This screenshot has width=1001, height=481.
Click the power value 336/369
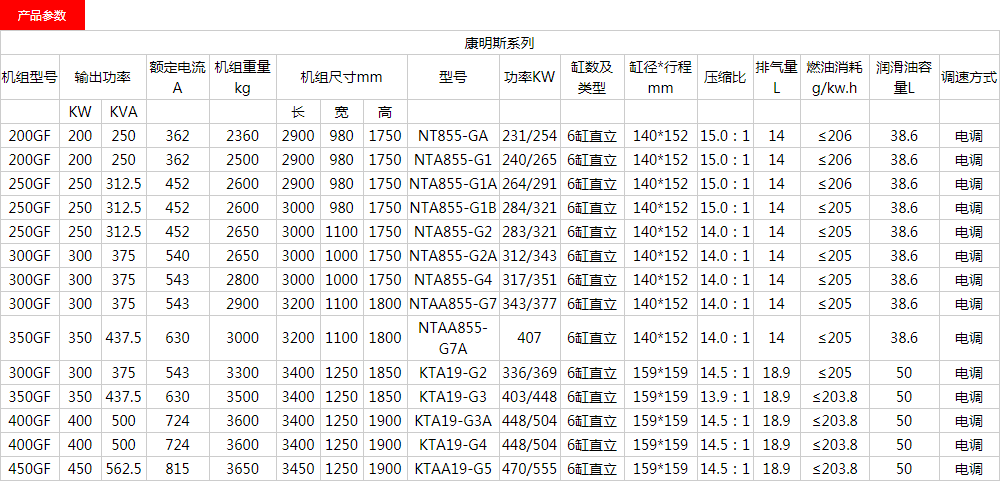tap(529, 372)
